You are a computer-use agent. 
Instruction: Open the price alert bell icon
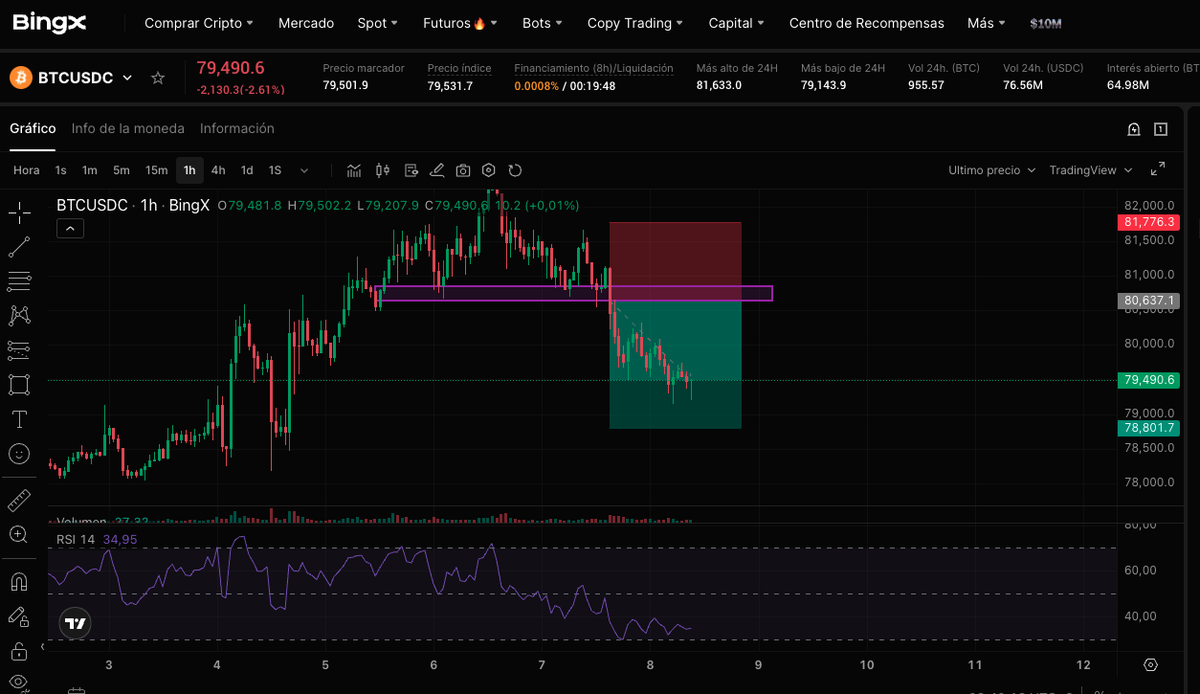(1134, 129)
